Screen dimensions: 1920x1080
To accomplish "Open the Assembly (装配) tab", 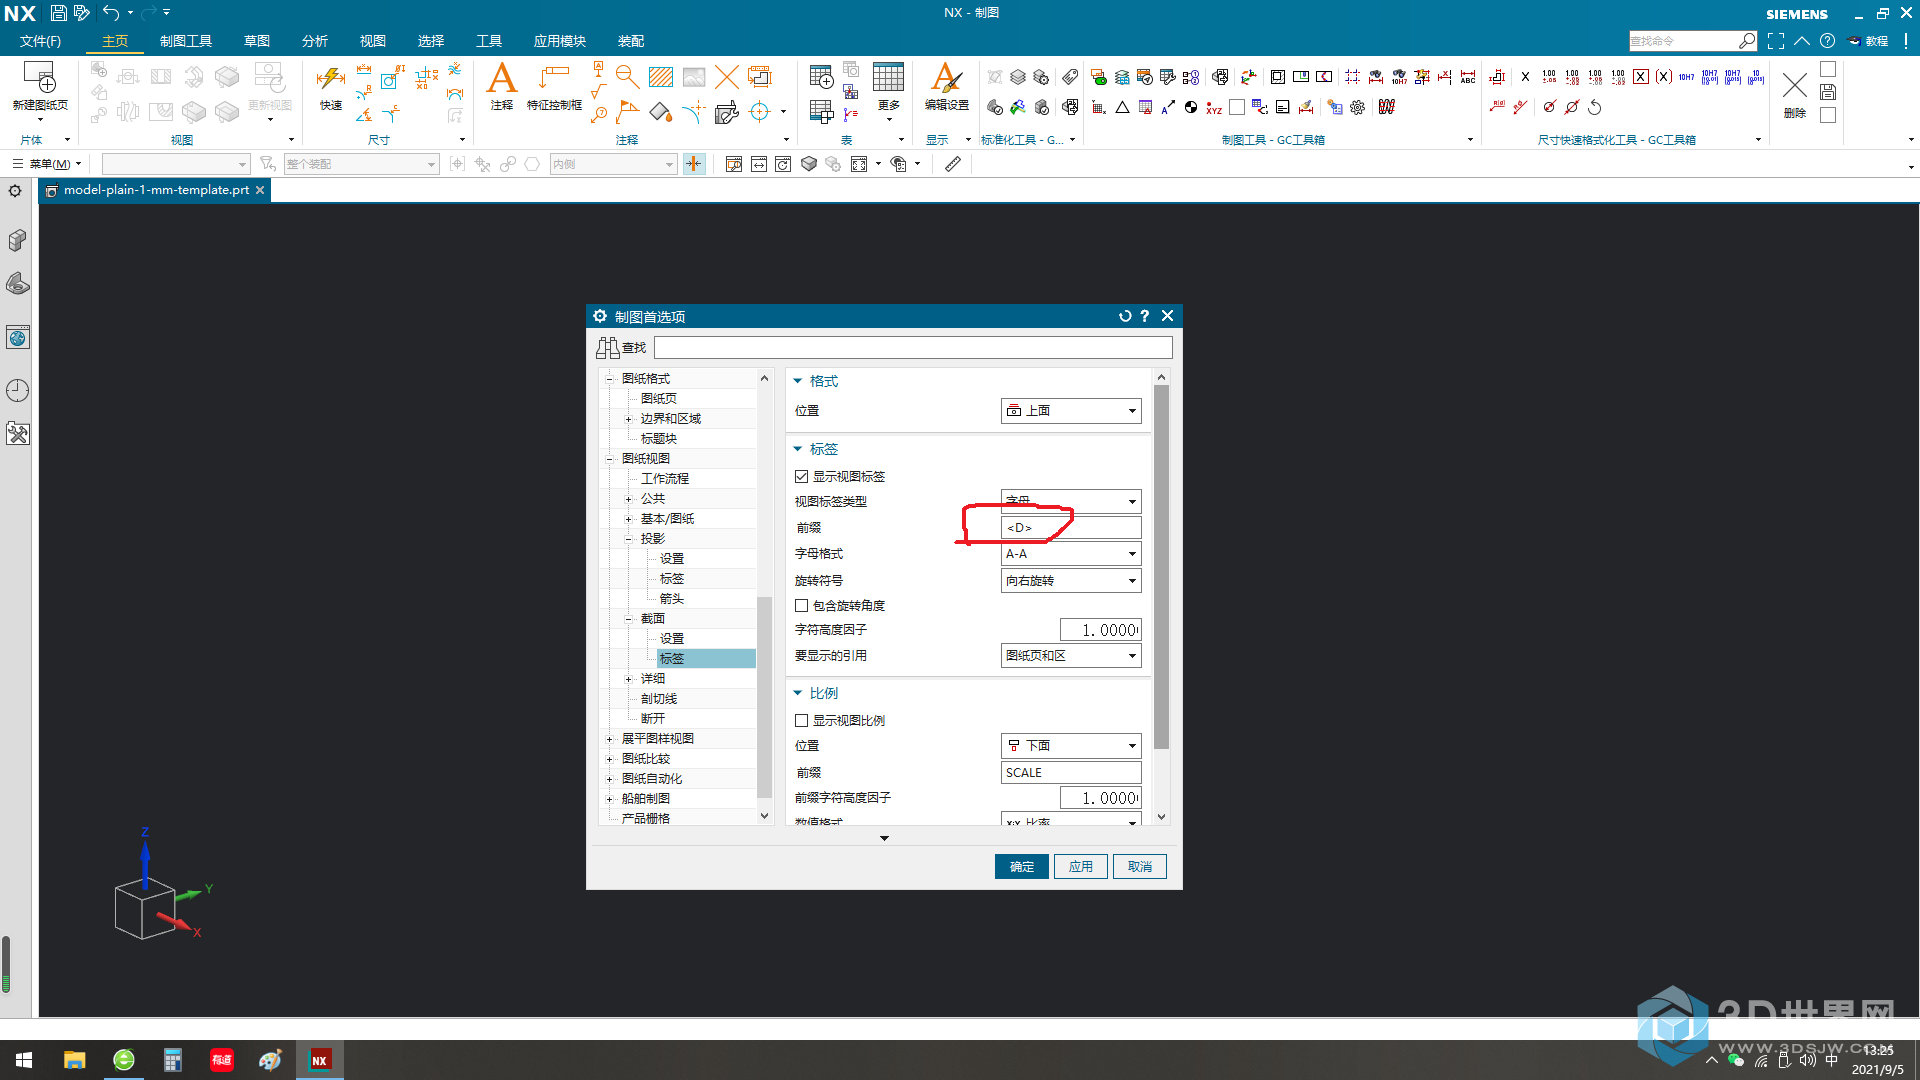I will tap(631, 41).
